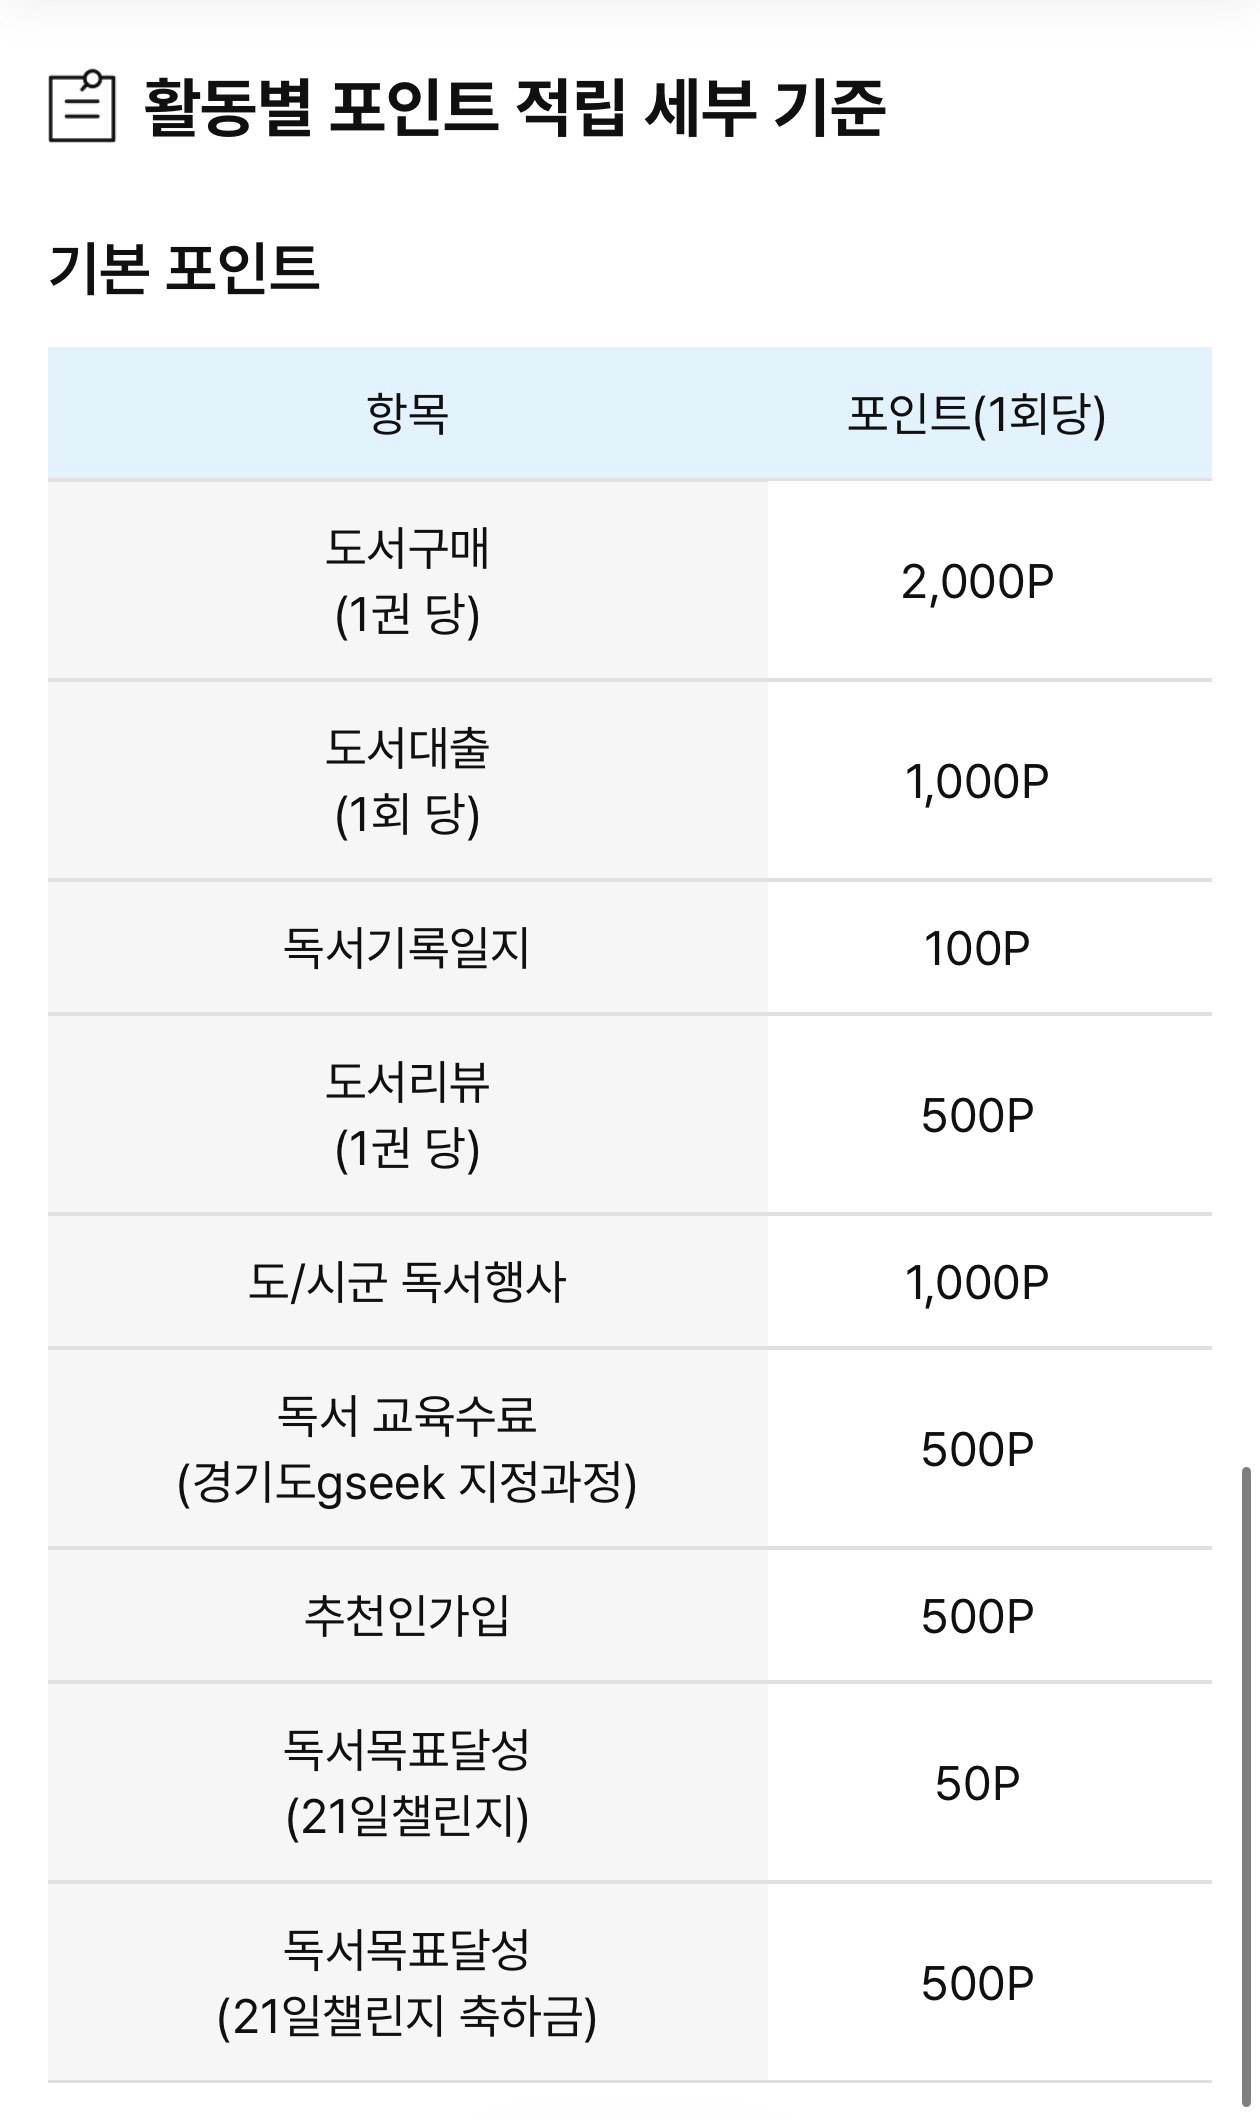Image resolution: width=1260 pixels, height=2120 pixels.
Task: Click the 도/시군 독서행사 row label
Action: click(x=407, y=1282)
